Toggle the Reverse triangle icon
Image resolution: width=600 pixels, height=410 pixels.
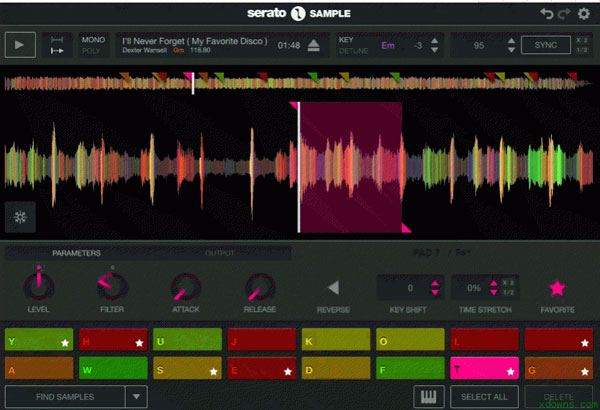click(x=333, y=287)
